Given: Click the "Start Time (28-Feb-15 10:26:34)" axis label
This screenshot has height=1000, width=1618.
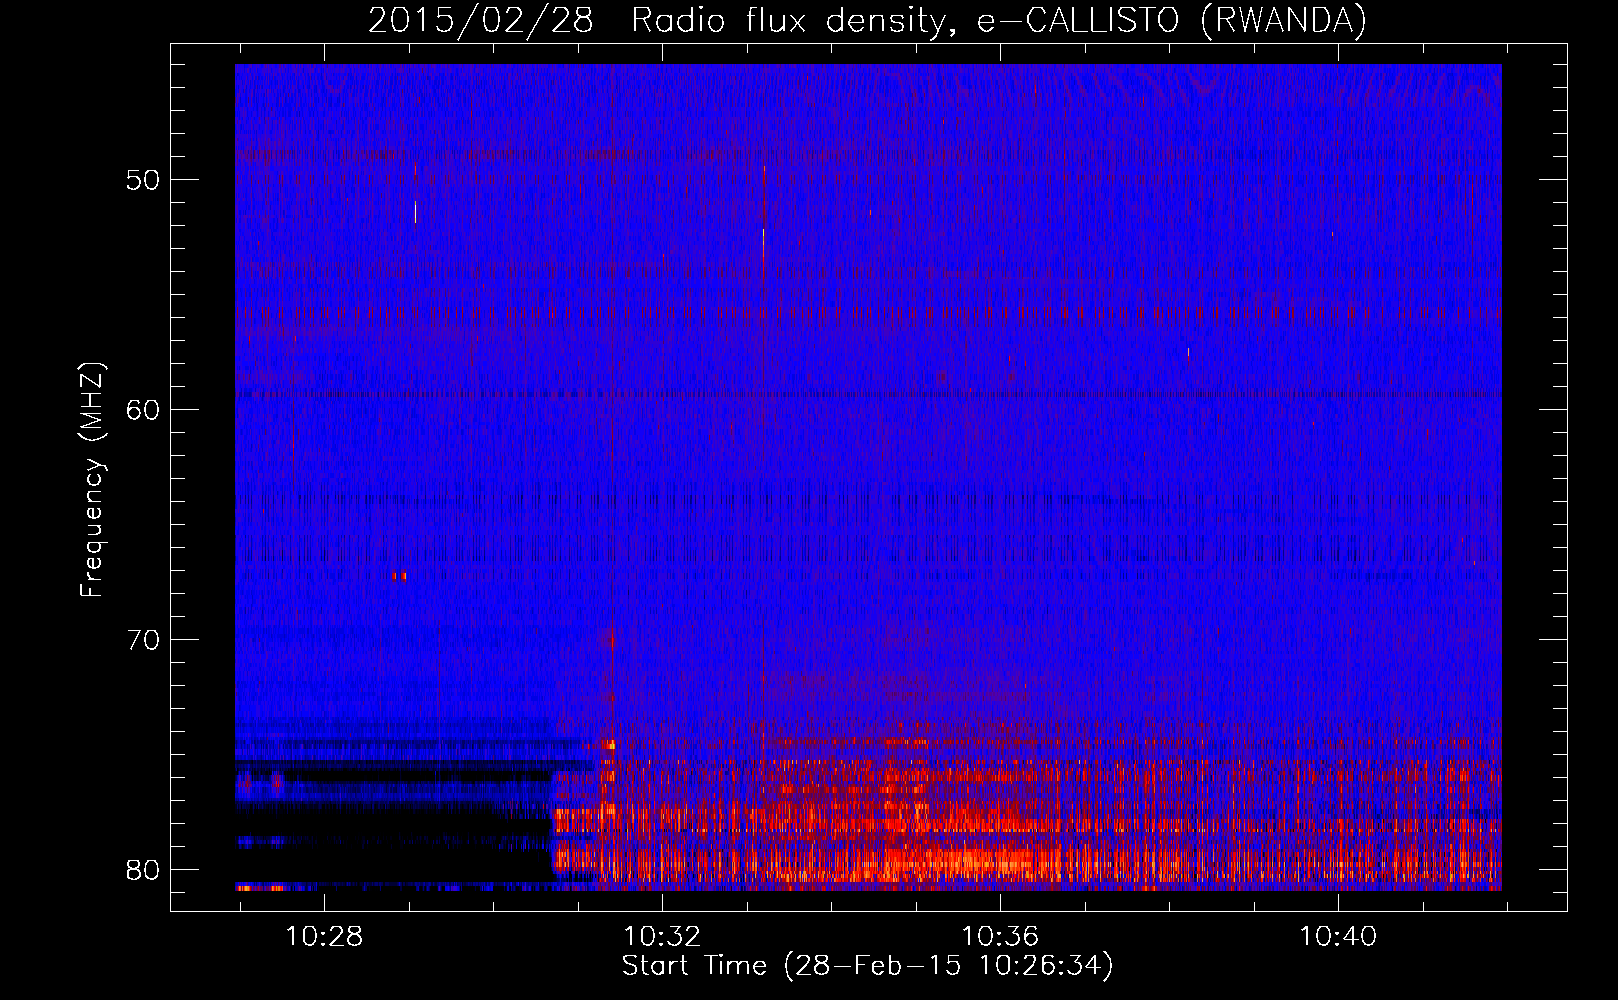Looking at the screenshot, I should [x=867, y=965].
